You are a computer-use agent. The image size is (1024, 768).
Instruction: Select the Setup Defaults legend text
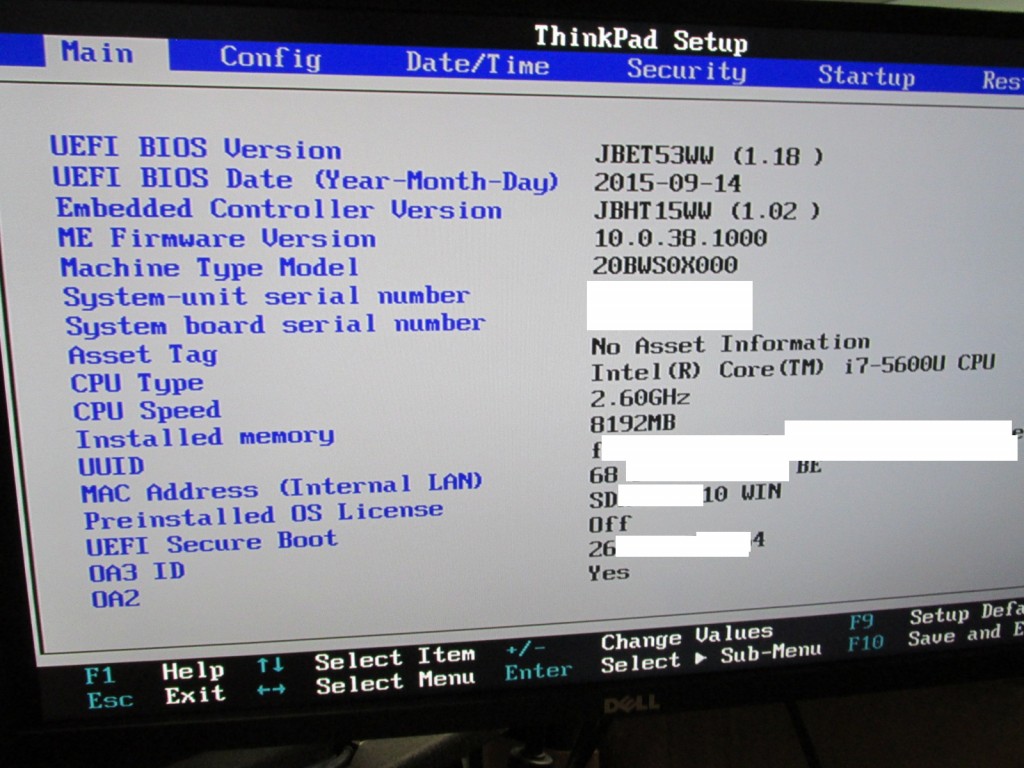tap(967, 613)
